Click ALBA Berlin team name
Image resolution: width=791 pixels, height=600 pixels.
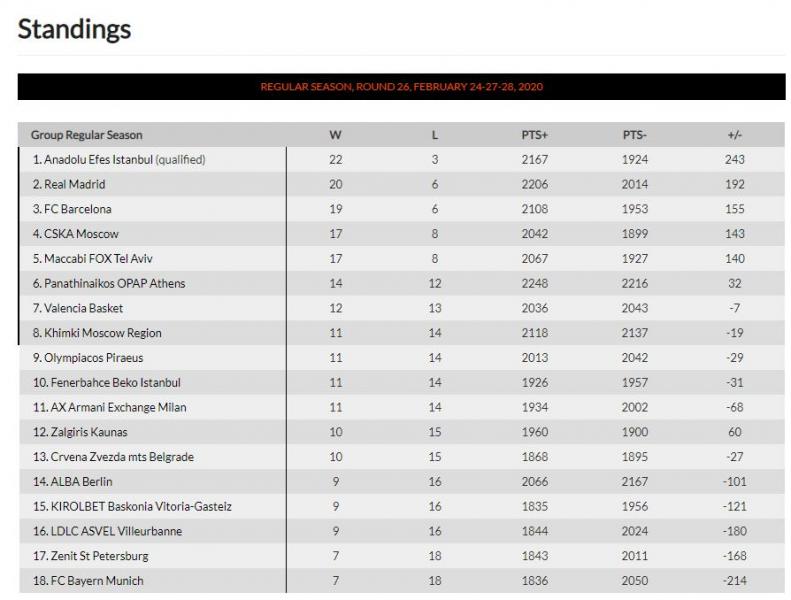click(81, 481)
